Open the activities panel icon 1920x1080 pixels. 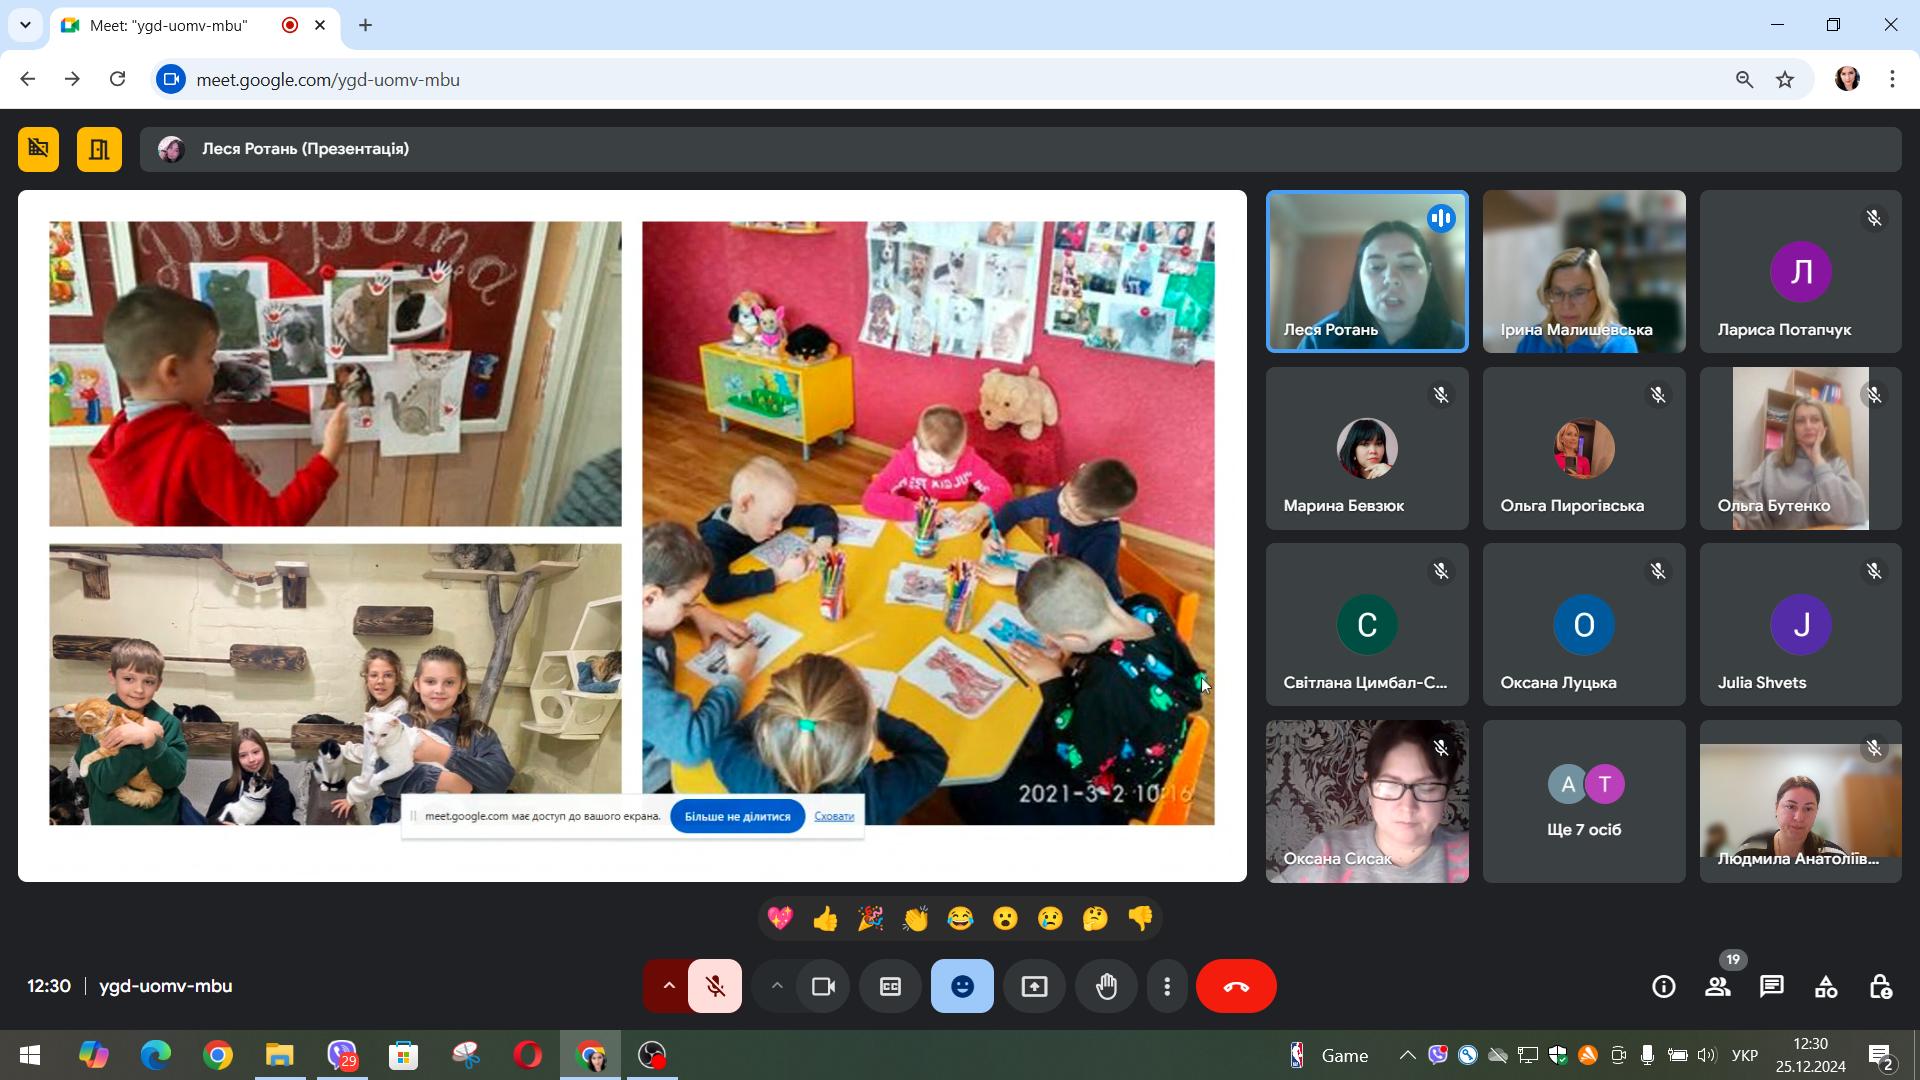(1826, 987)
